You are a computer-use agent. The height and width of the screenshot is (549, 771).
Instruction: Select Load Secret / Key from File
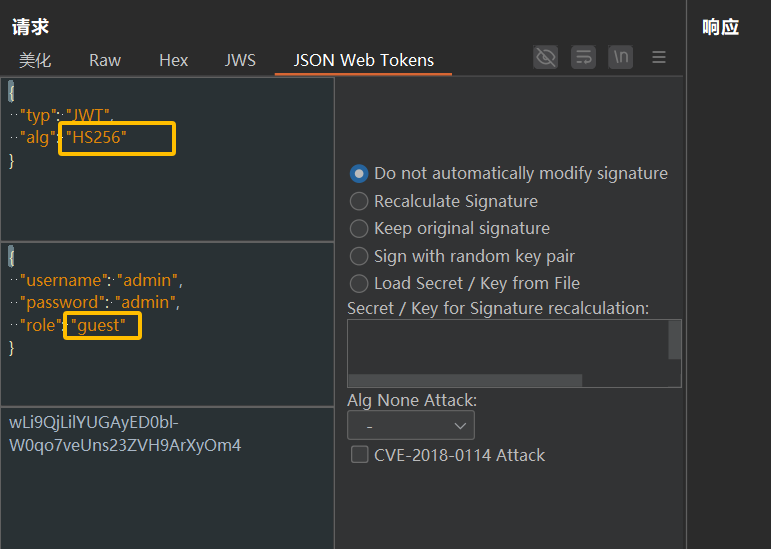465,284
